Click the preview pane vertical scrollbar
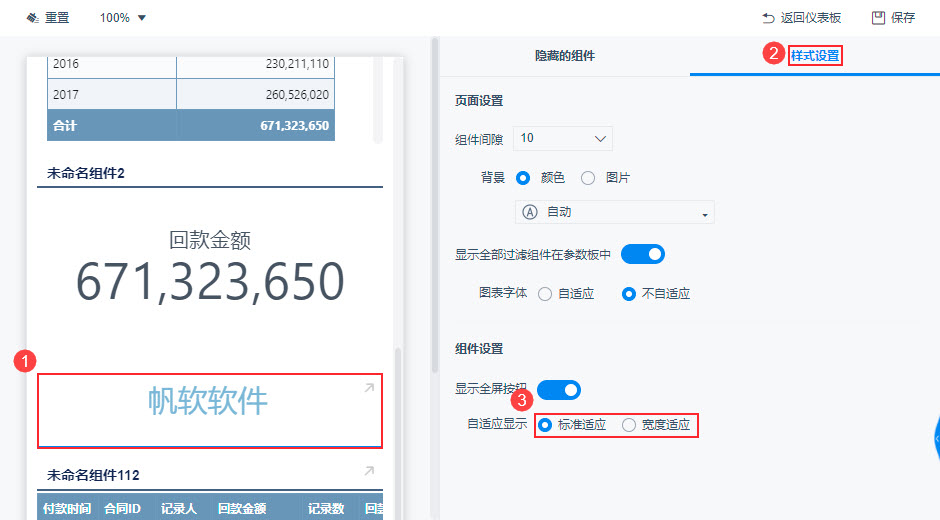Viewport: 940px width, 520px height. pos(398,432)
